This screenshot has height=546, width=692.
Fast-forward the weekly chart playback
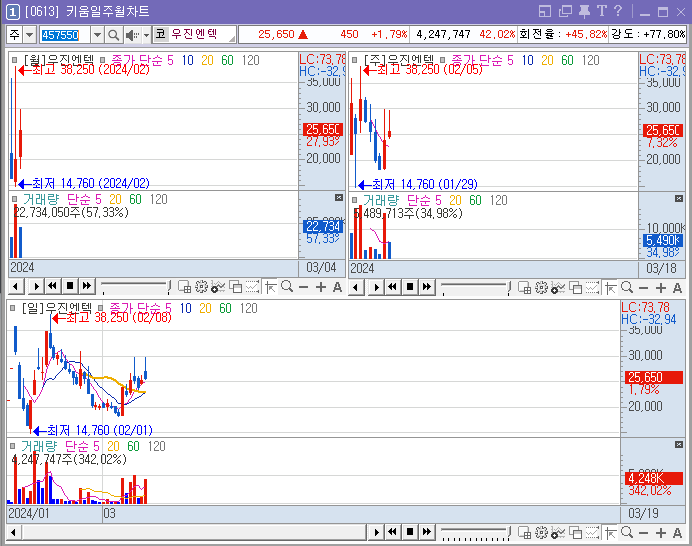click(427, 287)
